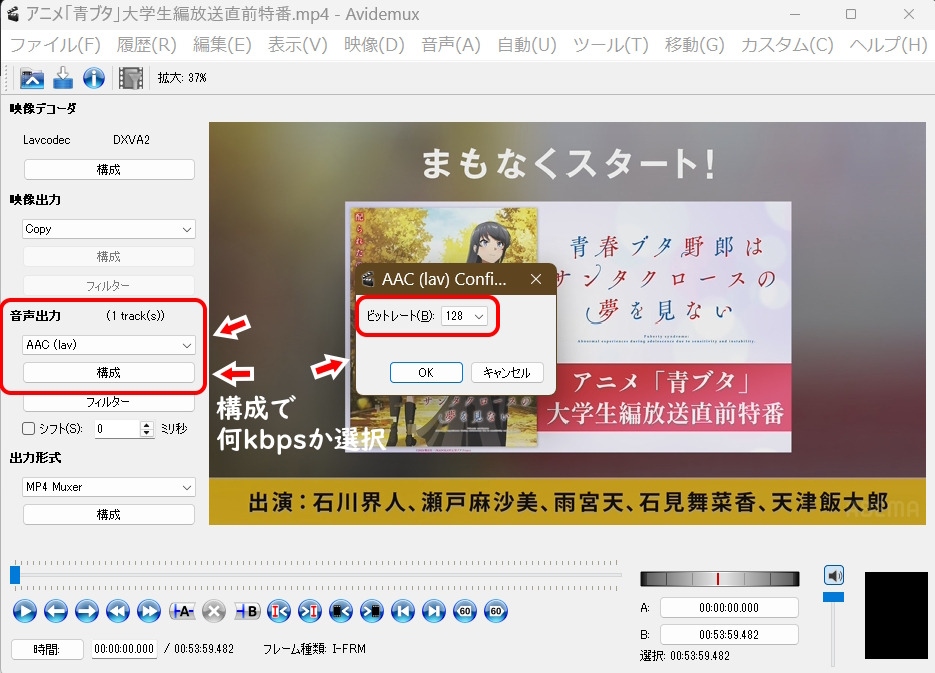
Task: Mute audio with the speaker icon
Action: pyautogui.click(x=834, y=575)
